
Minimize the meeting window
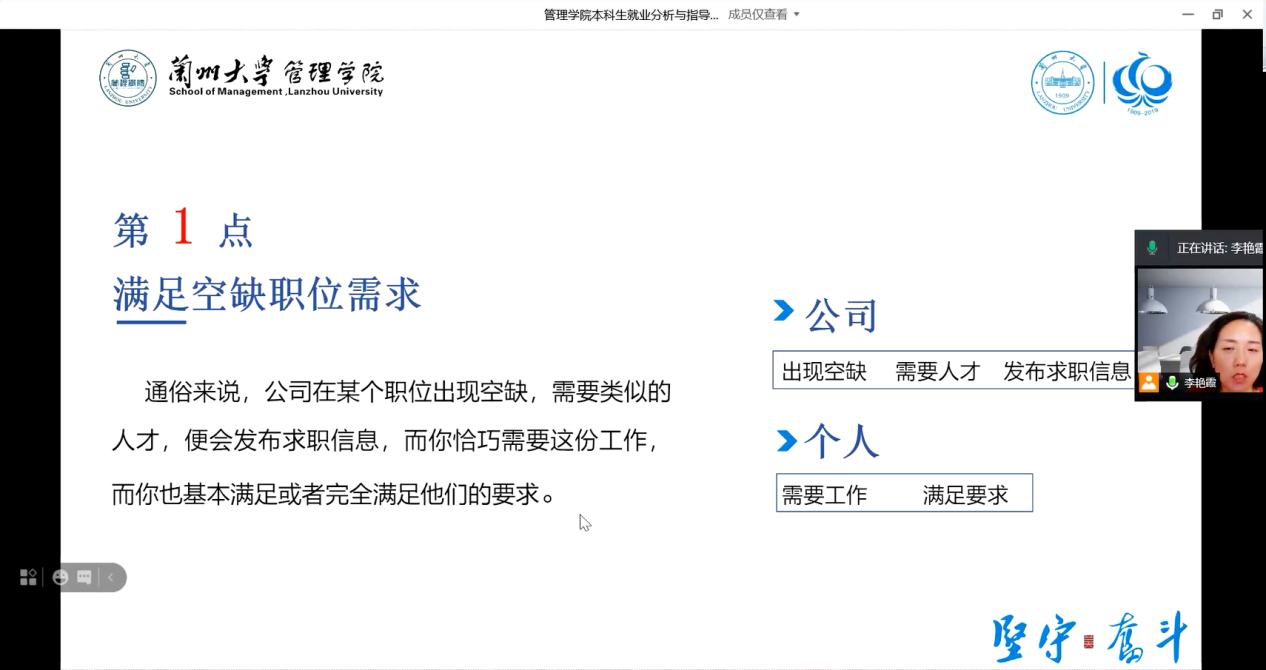(1187, 14)
